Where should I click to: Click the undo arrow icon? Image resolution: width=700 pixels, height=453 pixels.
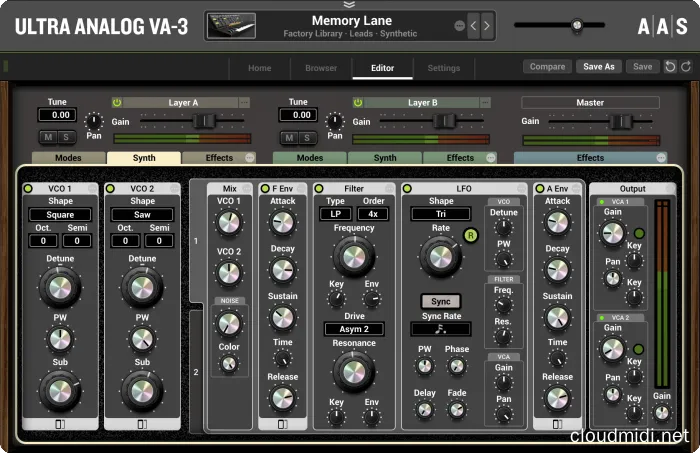(x=669, y=67)
